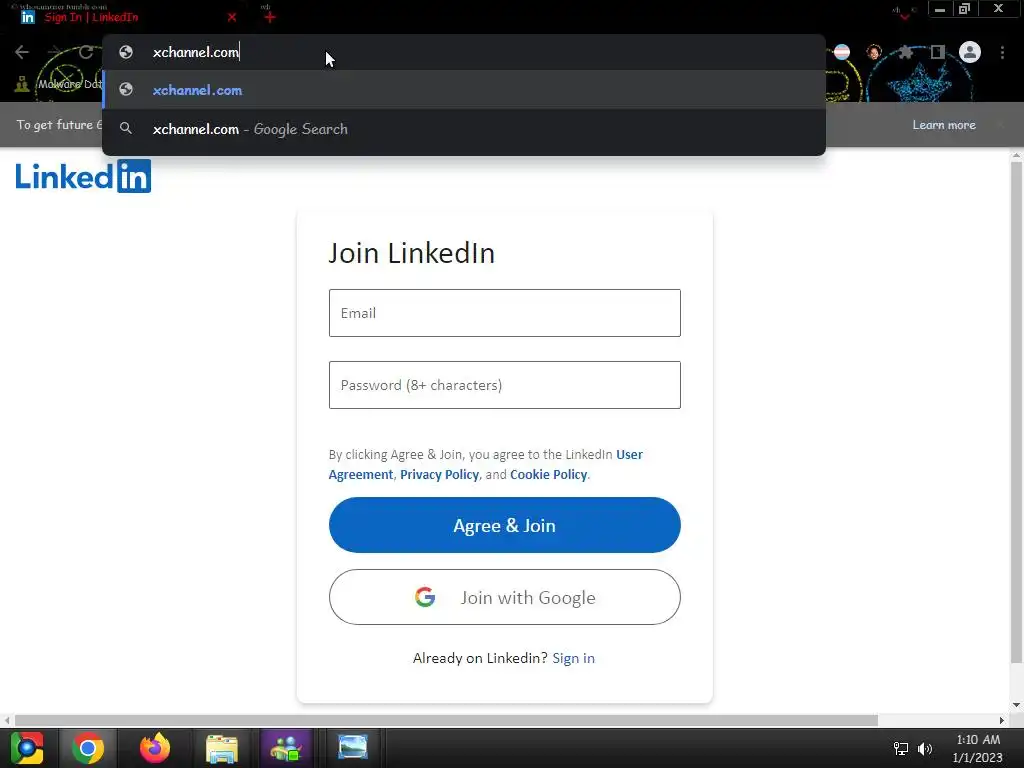Open the new tab plus button

(x=270, y=17)
